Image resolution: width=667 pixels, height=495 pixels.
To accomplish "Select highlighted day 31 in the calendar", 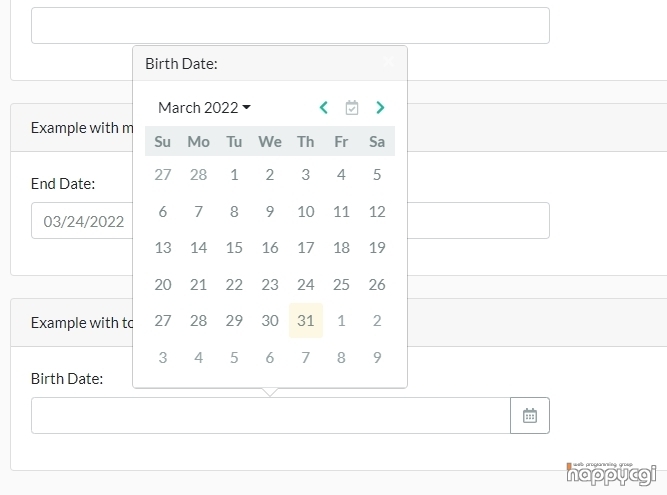I will click(305, 321).
